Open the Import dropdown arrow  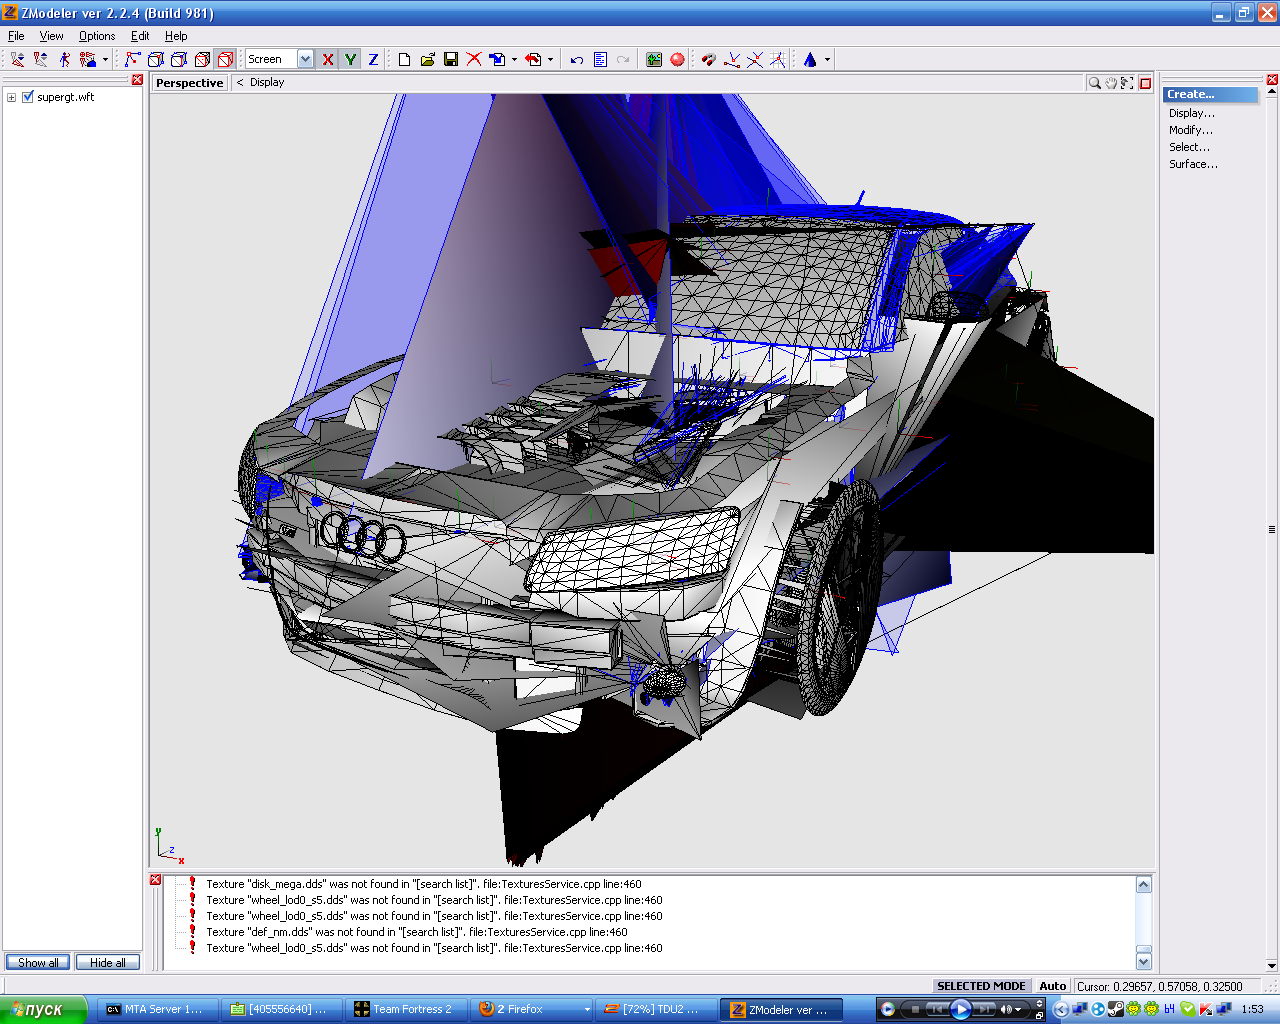point(514,59)
